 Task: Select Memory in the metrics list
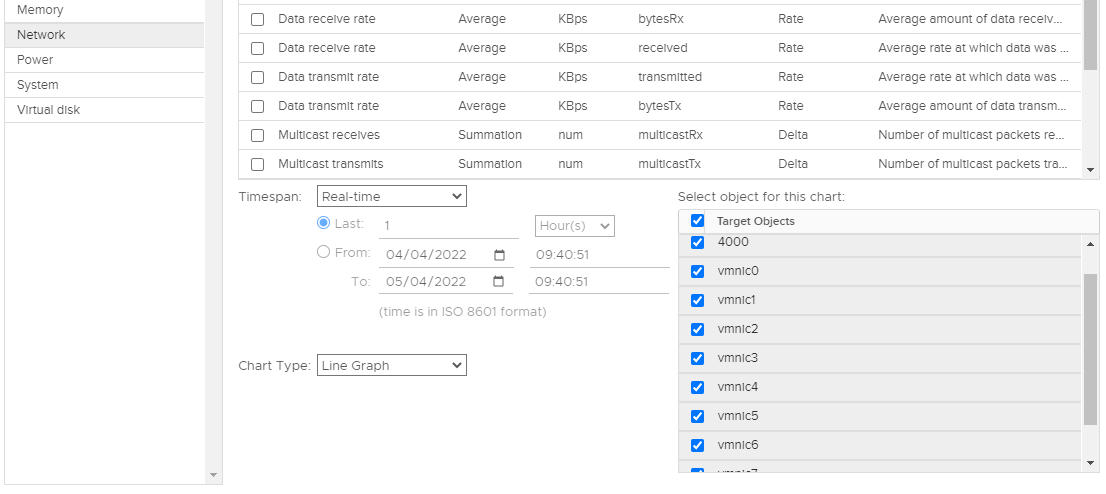pyautogui.click(x=104, y=10)
